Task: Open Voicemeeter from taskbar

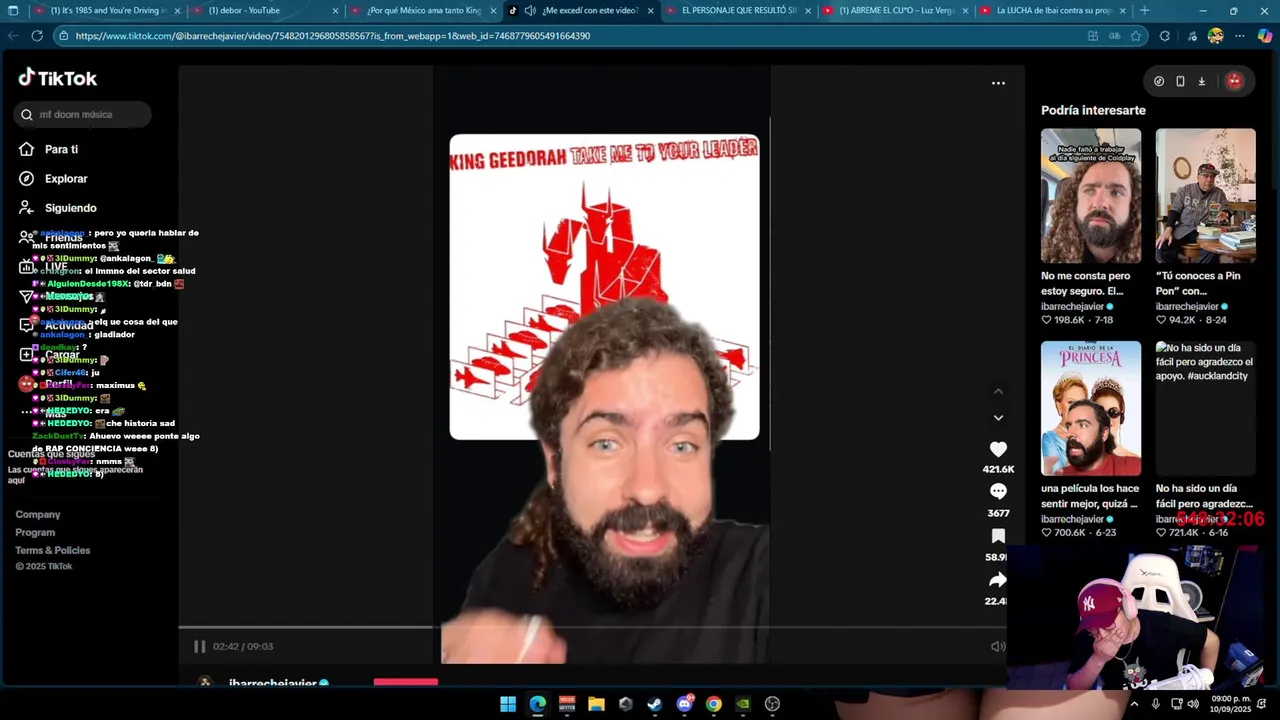Action: click(567, 704)
